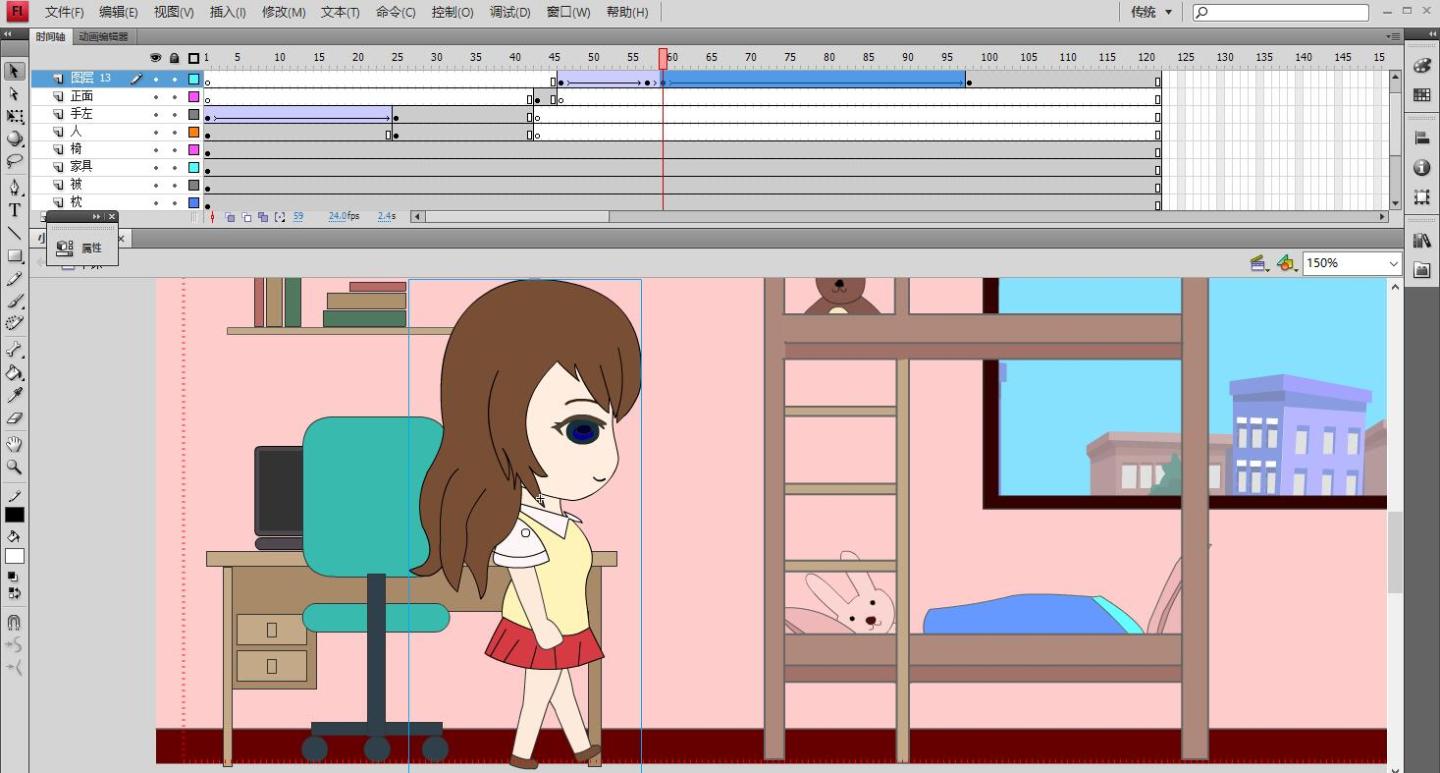
Task: Select the 3D Rotation tool
Action: pyautogui.click(x=14, y=139)
